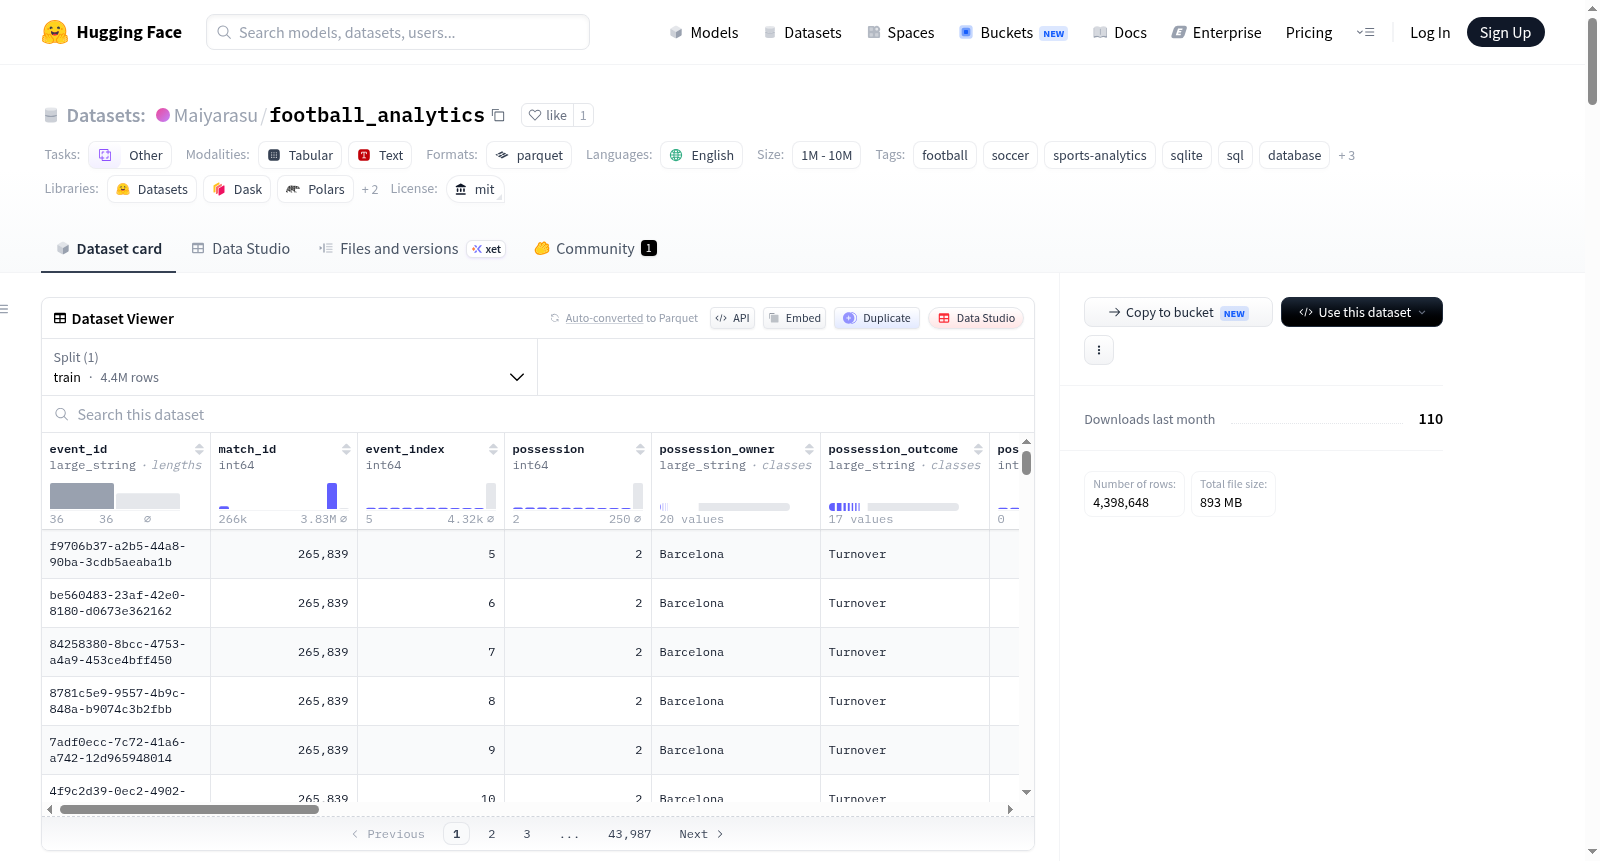1600x861 pixels.
Task: Sort by the match_id column arrows
Action: point(346,449)
